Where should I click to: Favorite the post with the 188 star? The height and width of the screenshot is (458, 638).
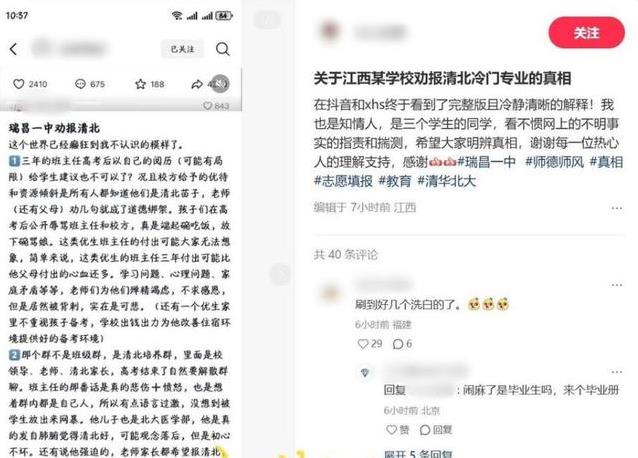(x=140, y=84)
